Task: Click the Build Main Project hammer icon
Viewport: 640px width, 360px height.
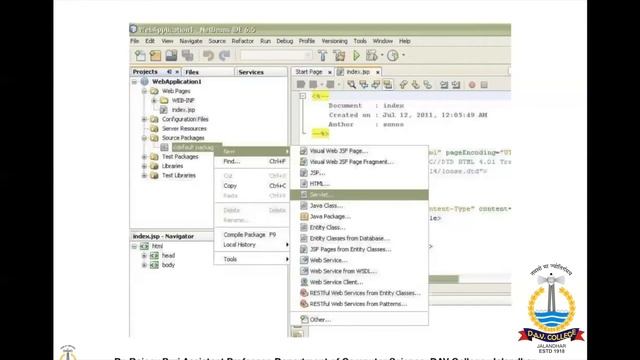Action: point(322,56)
